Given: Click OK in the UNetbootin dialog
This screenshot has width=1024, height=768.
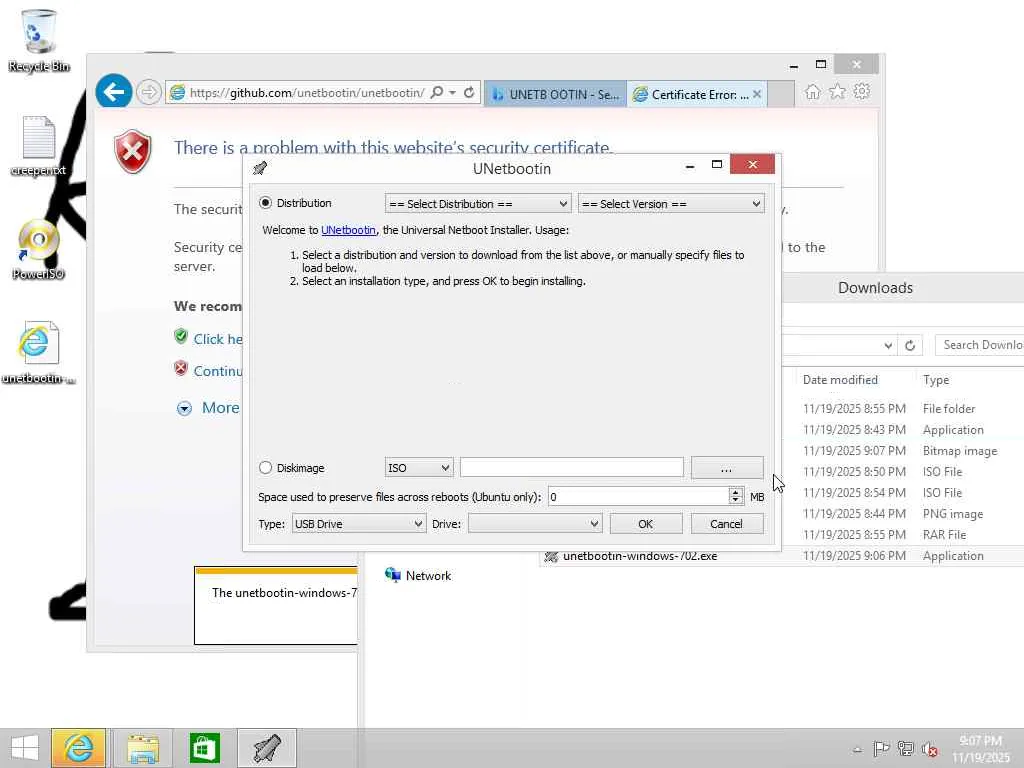Looking at the screenshot, I should (x=646, y=524).
